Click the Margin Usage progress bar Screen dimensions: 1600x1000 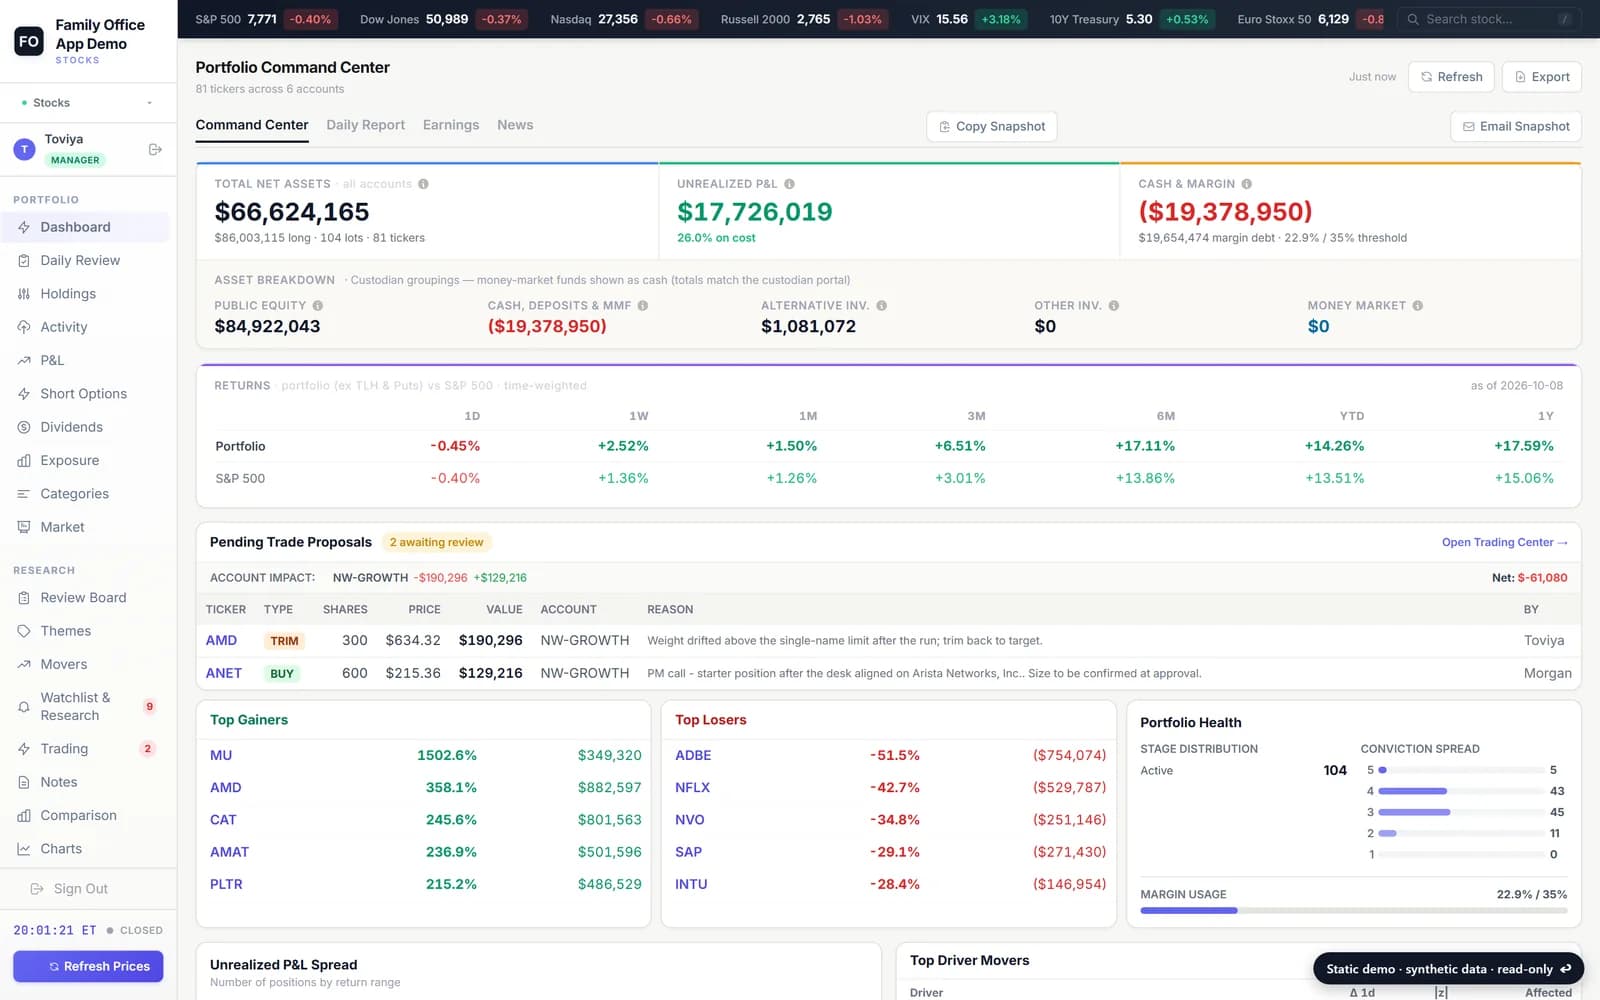1353,911
